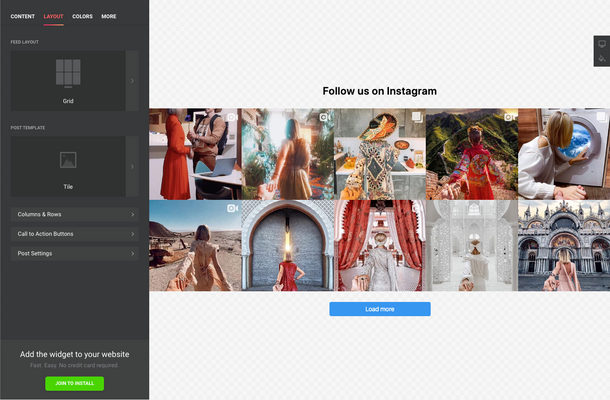The image size is (610, 400).
Task: Click the Join to Install button
Action: (x=74, y=383)
